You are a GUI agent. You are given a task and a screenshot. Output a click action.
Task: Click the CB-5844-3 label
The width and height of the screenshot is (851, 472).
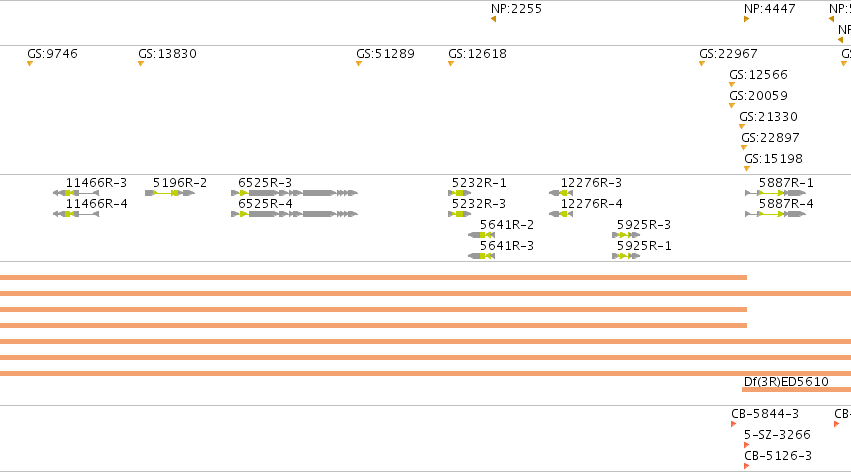click(x=765, y=413)
